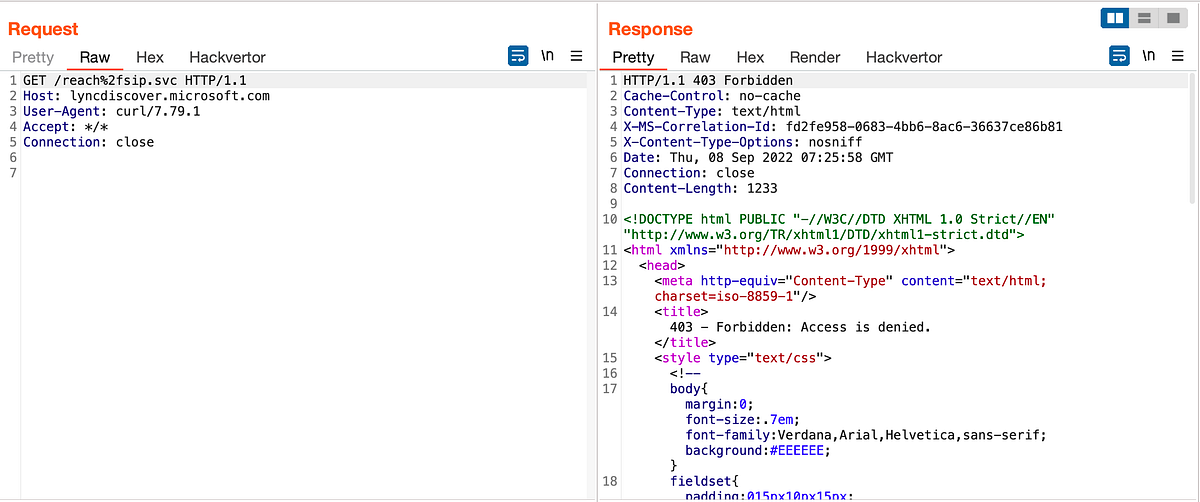Click the Connection: close response header
Image resolution: width=1200 pixels, height=502 pixels.
(689, 173)
